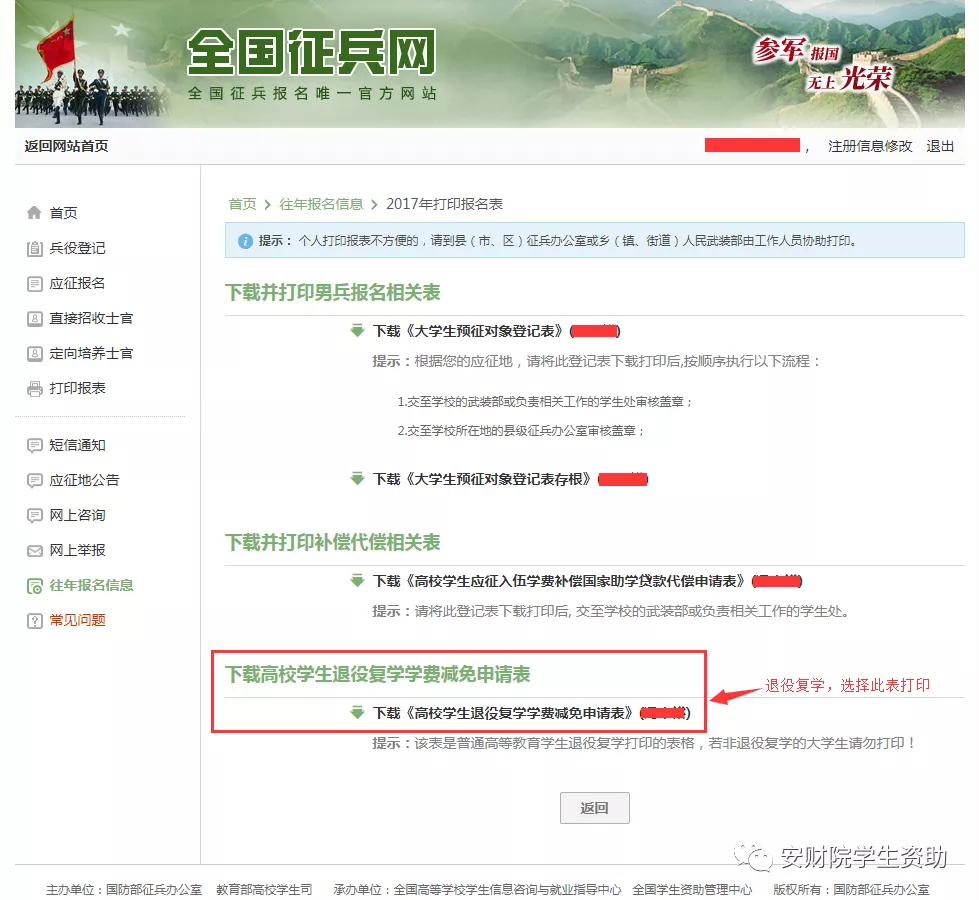Click the envelope icon for 网上举报
Image resolution: width=979 pixels, height=900 pixels.
35,550
